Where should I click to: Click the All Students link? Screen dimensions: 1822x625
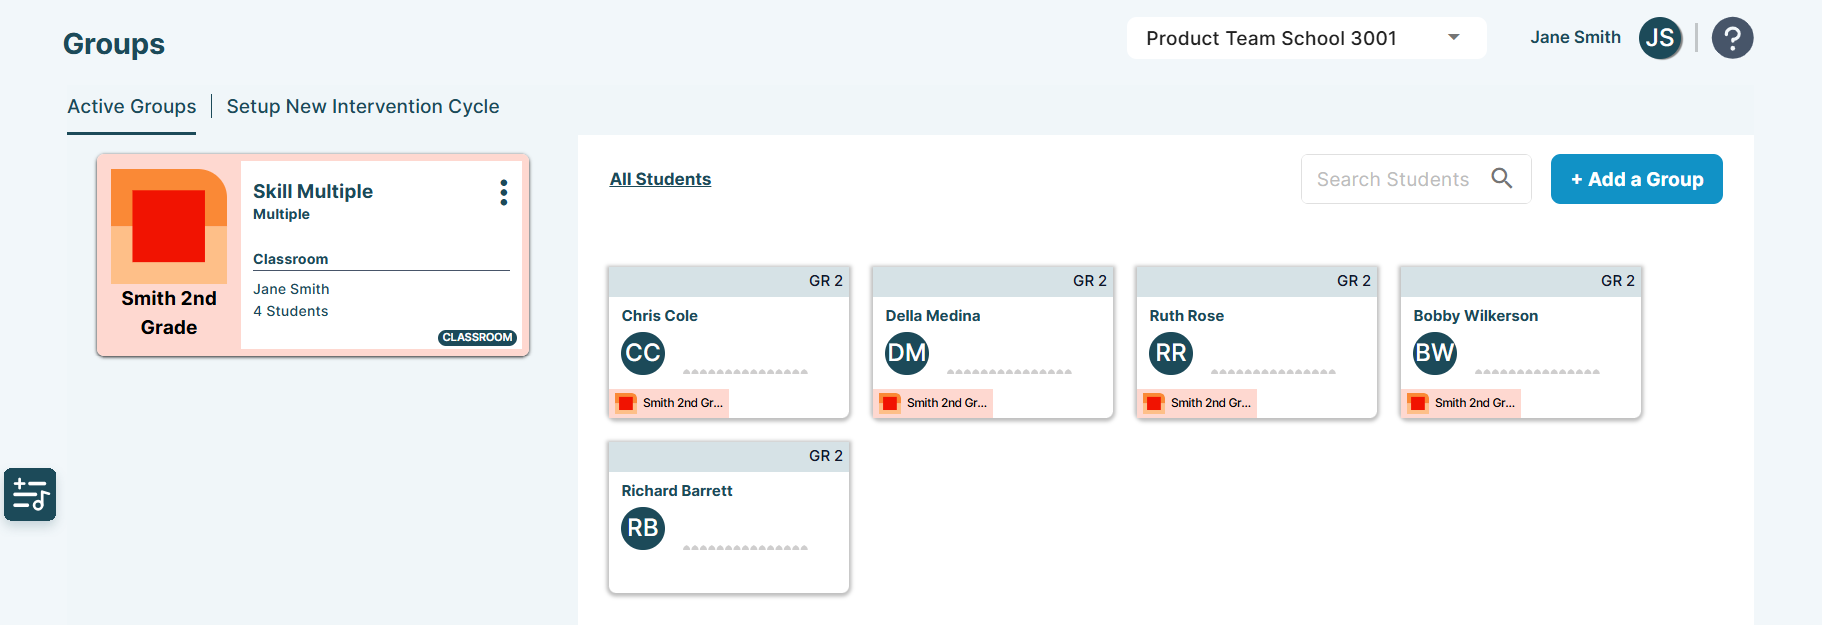[x=660, y=179]
